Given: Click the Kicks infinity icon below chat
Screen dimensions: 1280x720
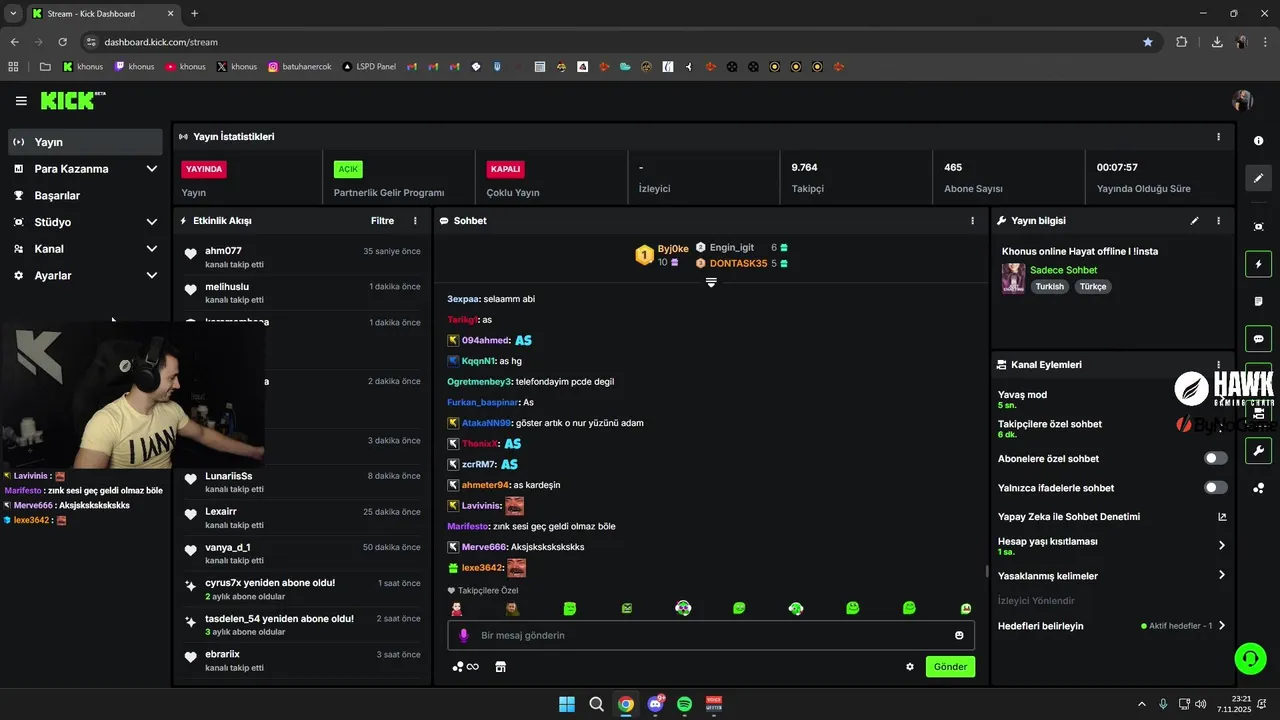Looking at the screenshot, I should [x=466, y=667].
